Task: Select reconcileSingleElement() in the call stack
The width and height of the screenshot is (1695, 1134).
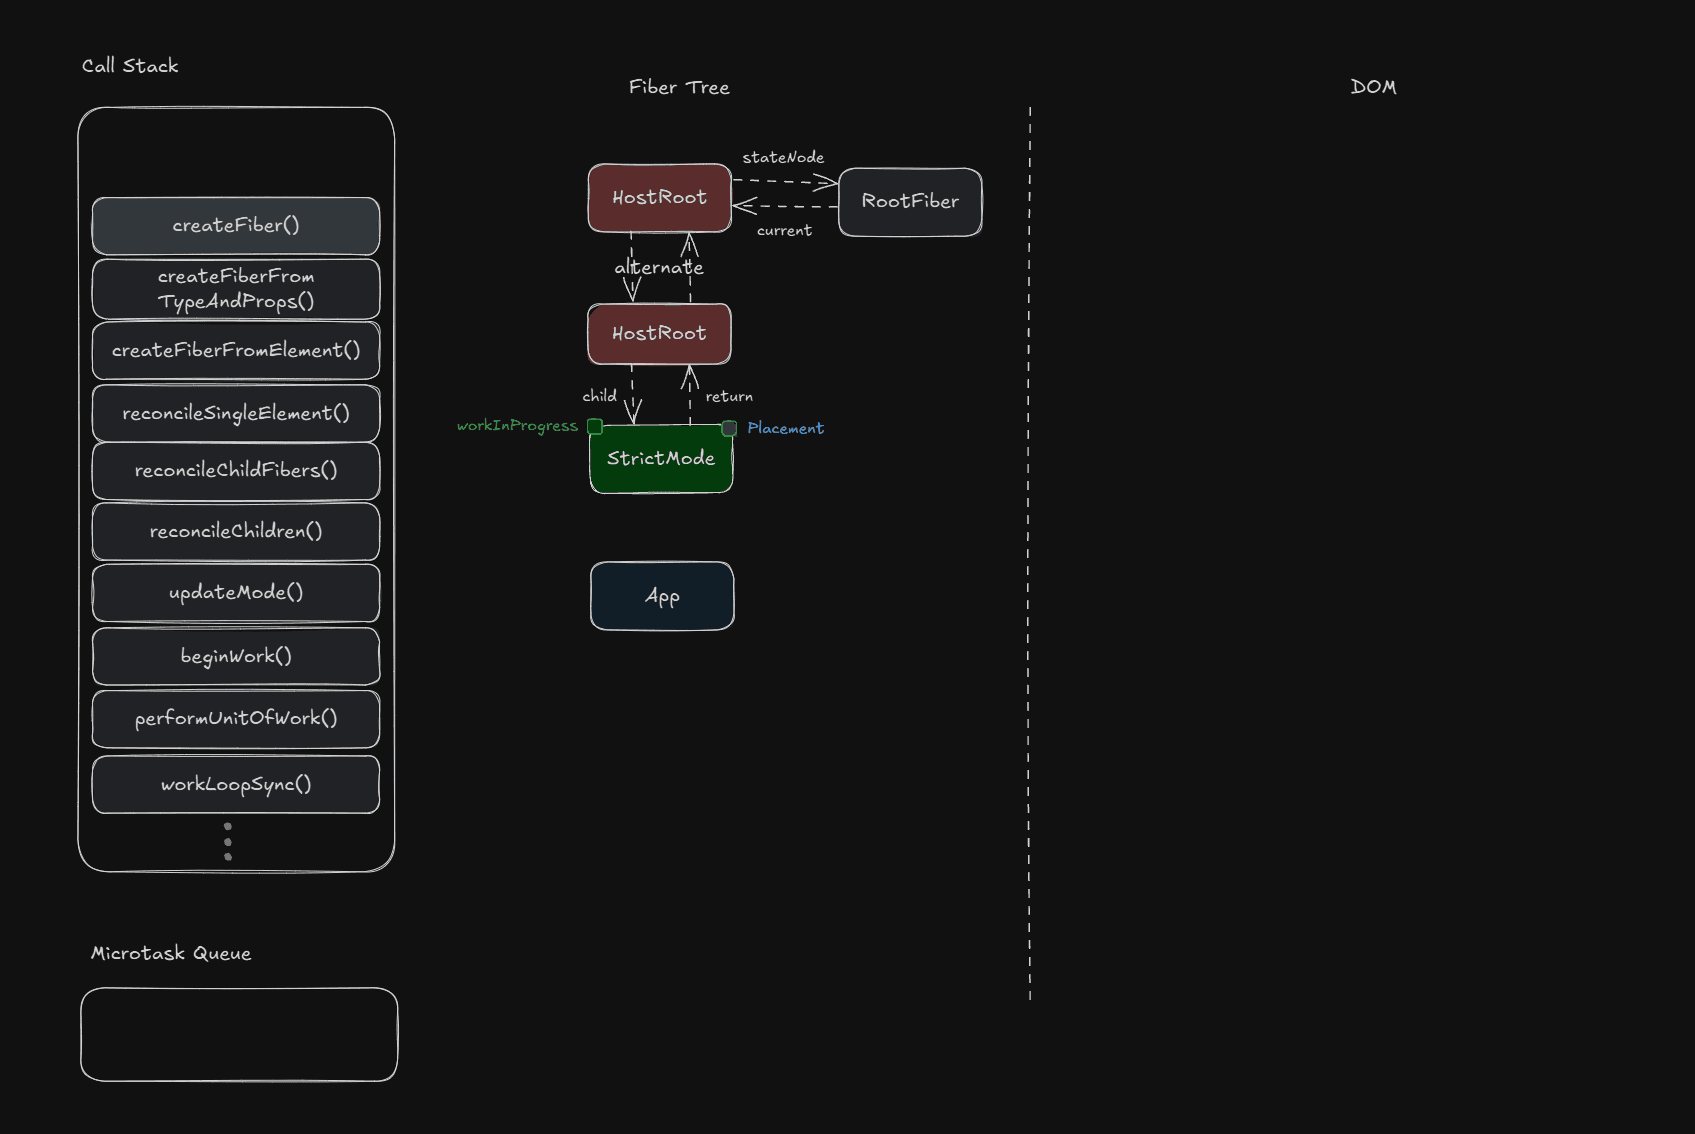Action: 236,413
